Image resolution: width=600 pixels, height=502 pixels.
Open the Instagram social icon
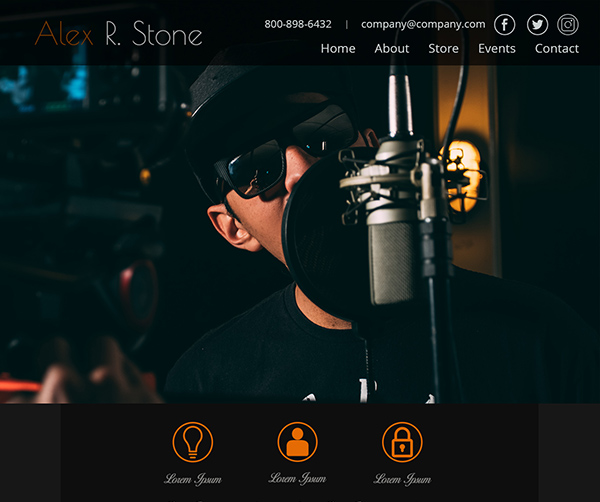567,24
